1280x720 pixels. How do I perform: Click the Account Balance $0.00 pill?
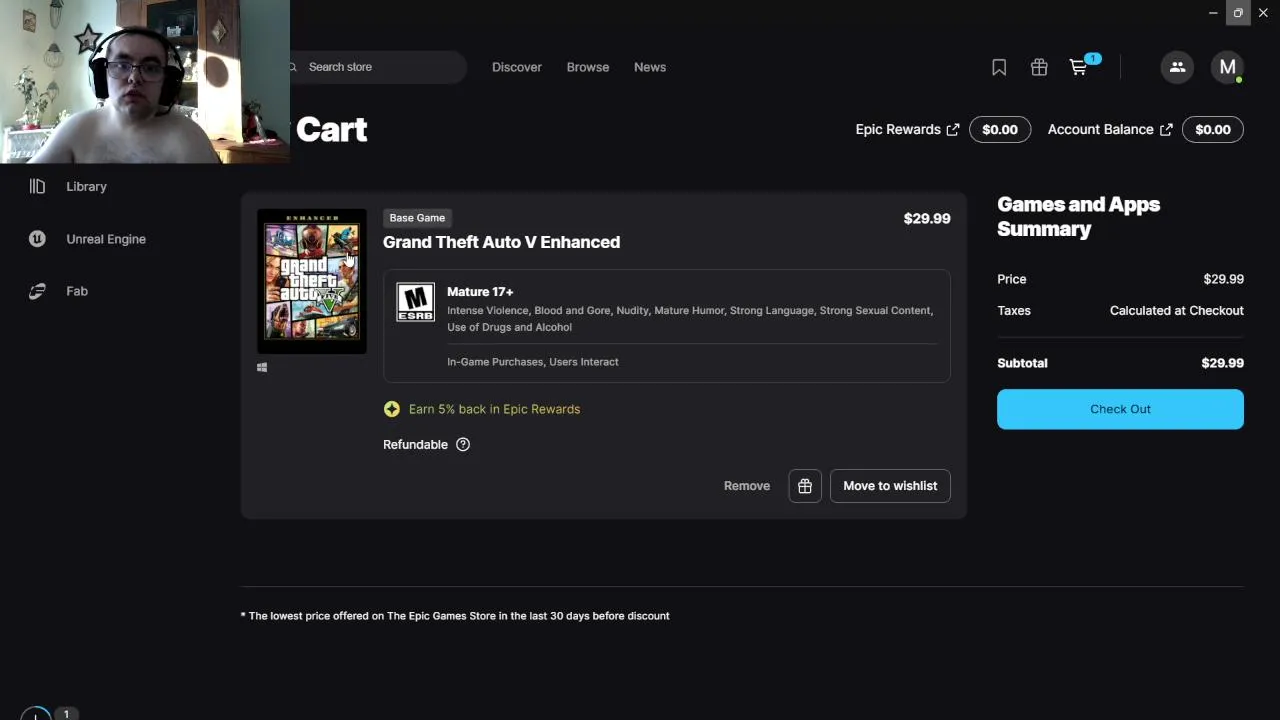1213,129
